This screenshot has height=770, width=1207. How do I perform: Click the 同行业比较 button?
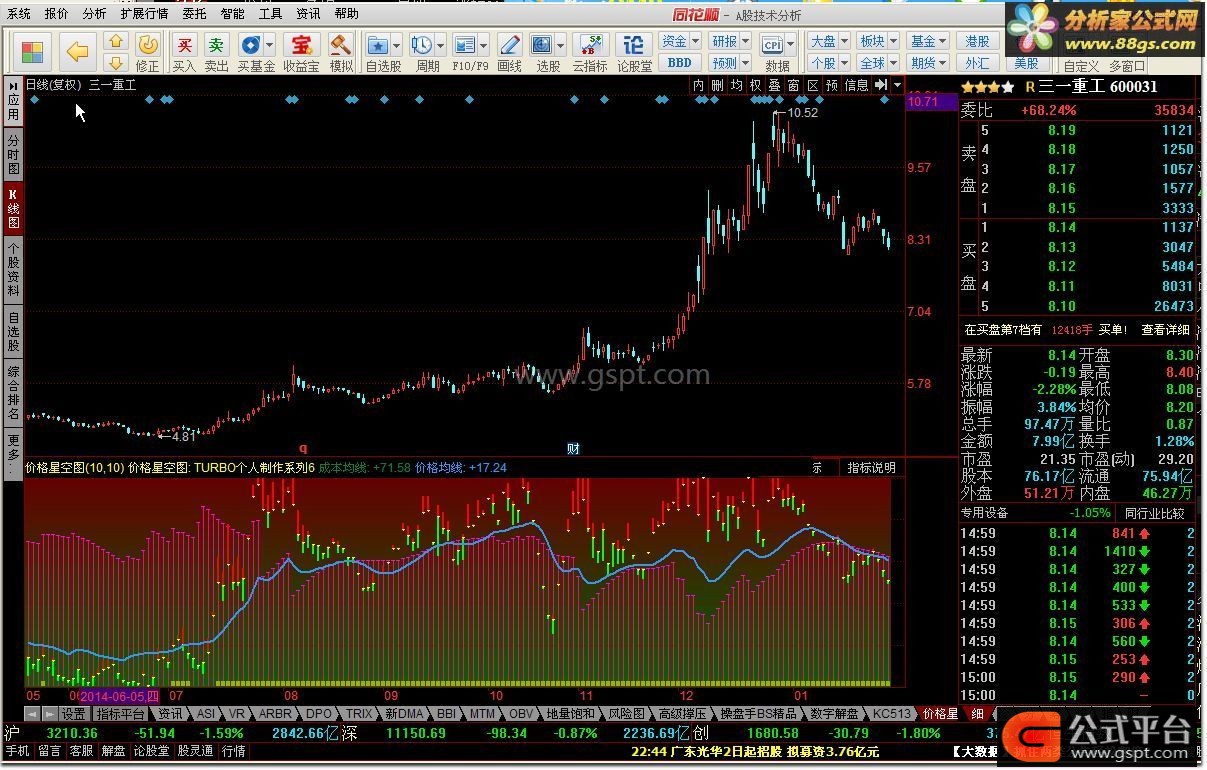(1154, 513)
